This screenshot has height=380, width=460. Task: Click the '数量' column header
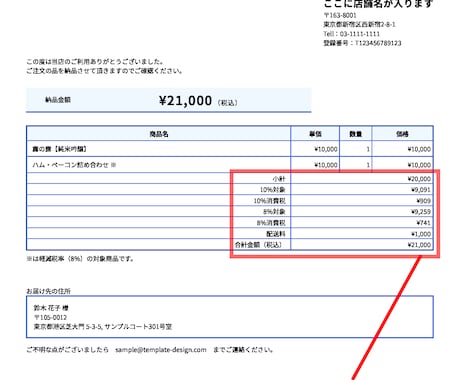[x=356, y=134]
